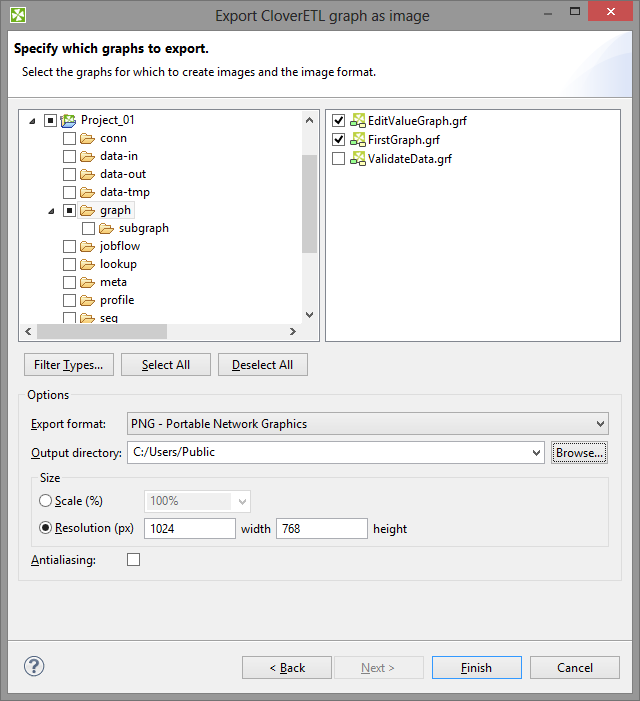Click the ValidateData.grf graph file icon

(358, 158)
